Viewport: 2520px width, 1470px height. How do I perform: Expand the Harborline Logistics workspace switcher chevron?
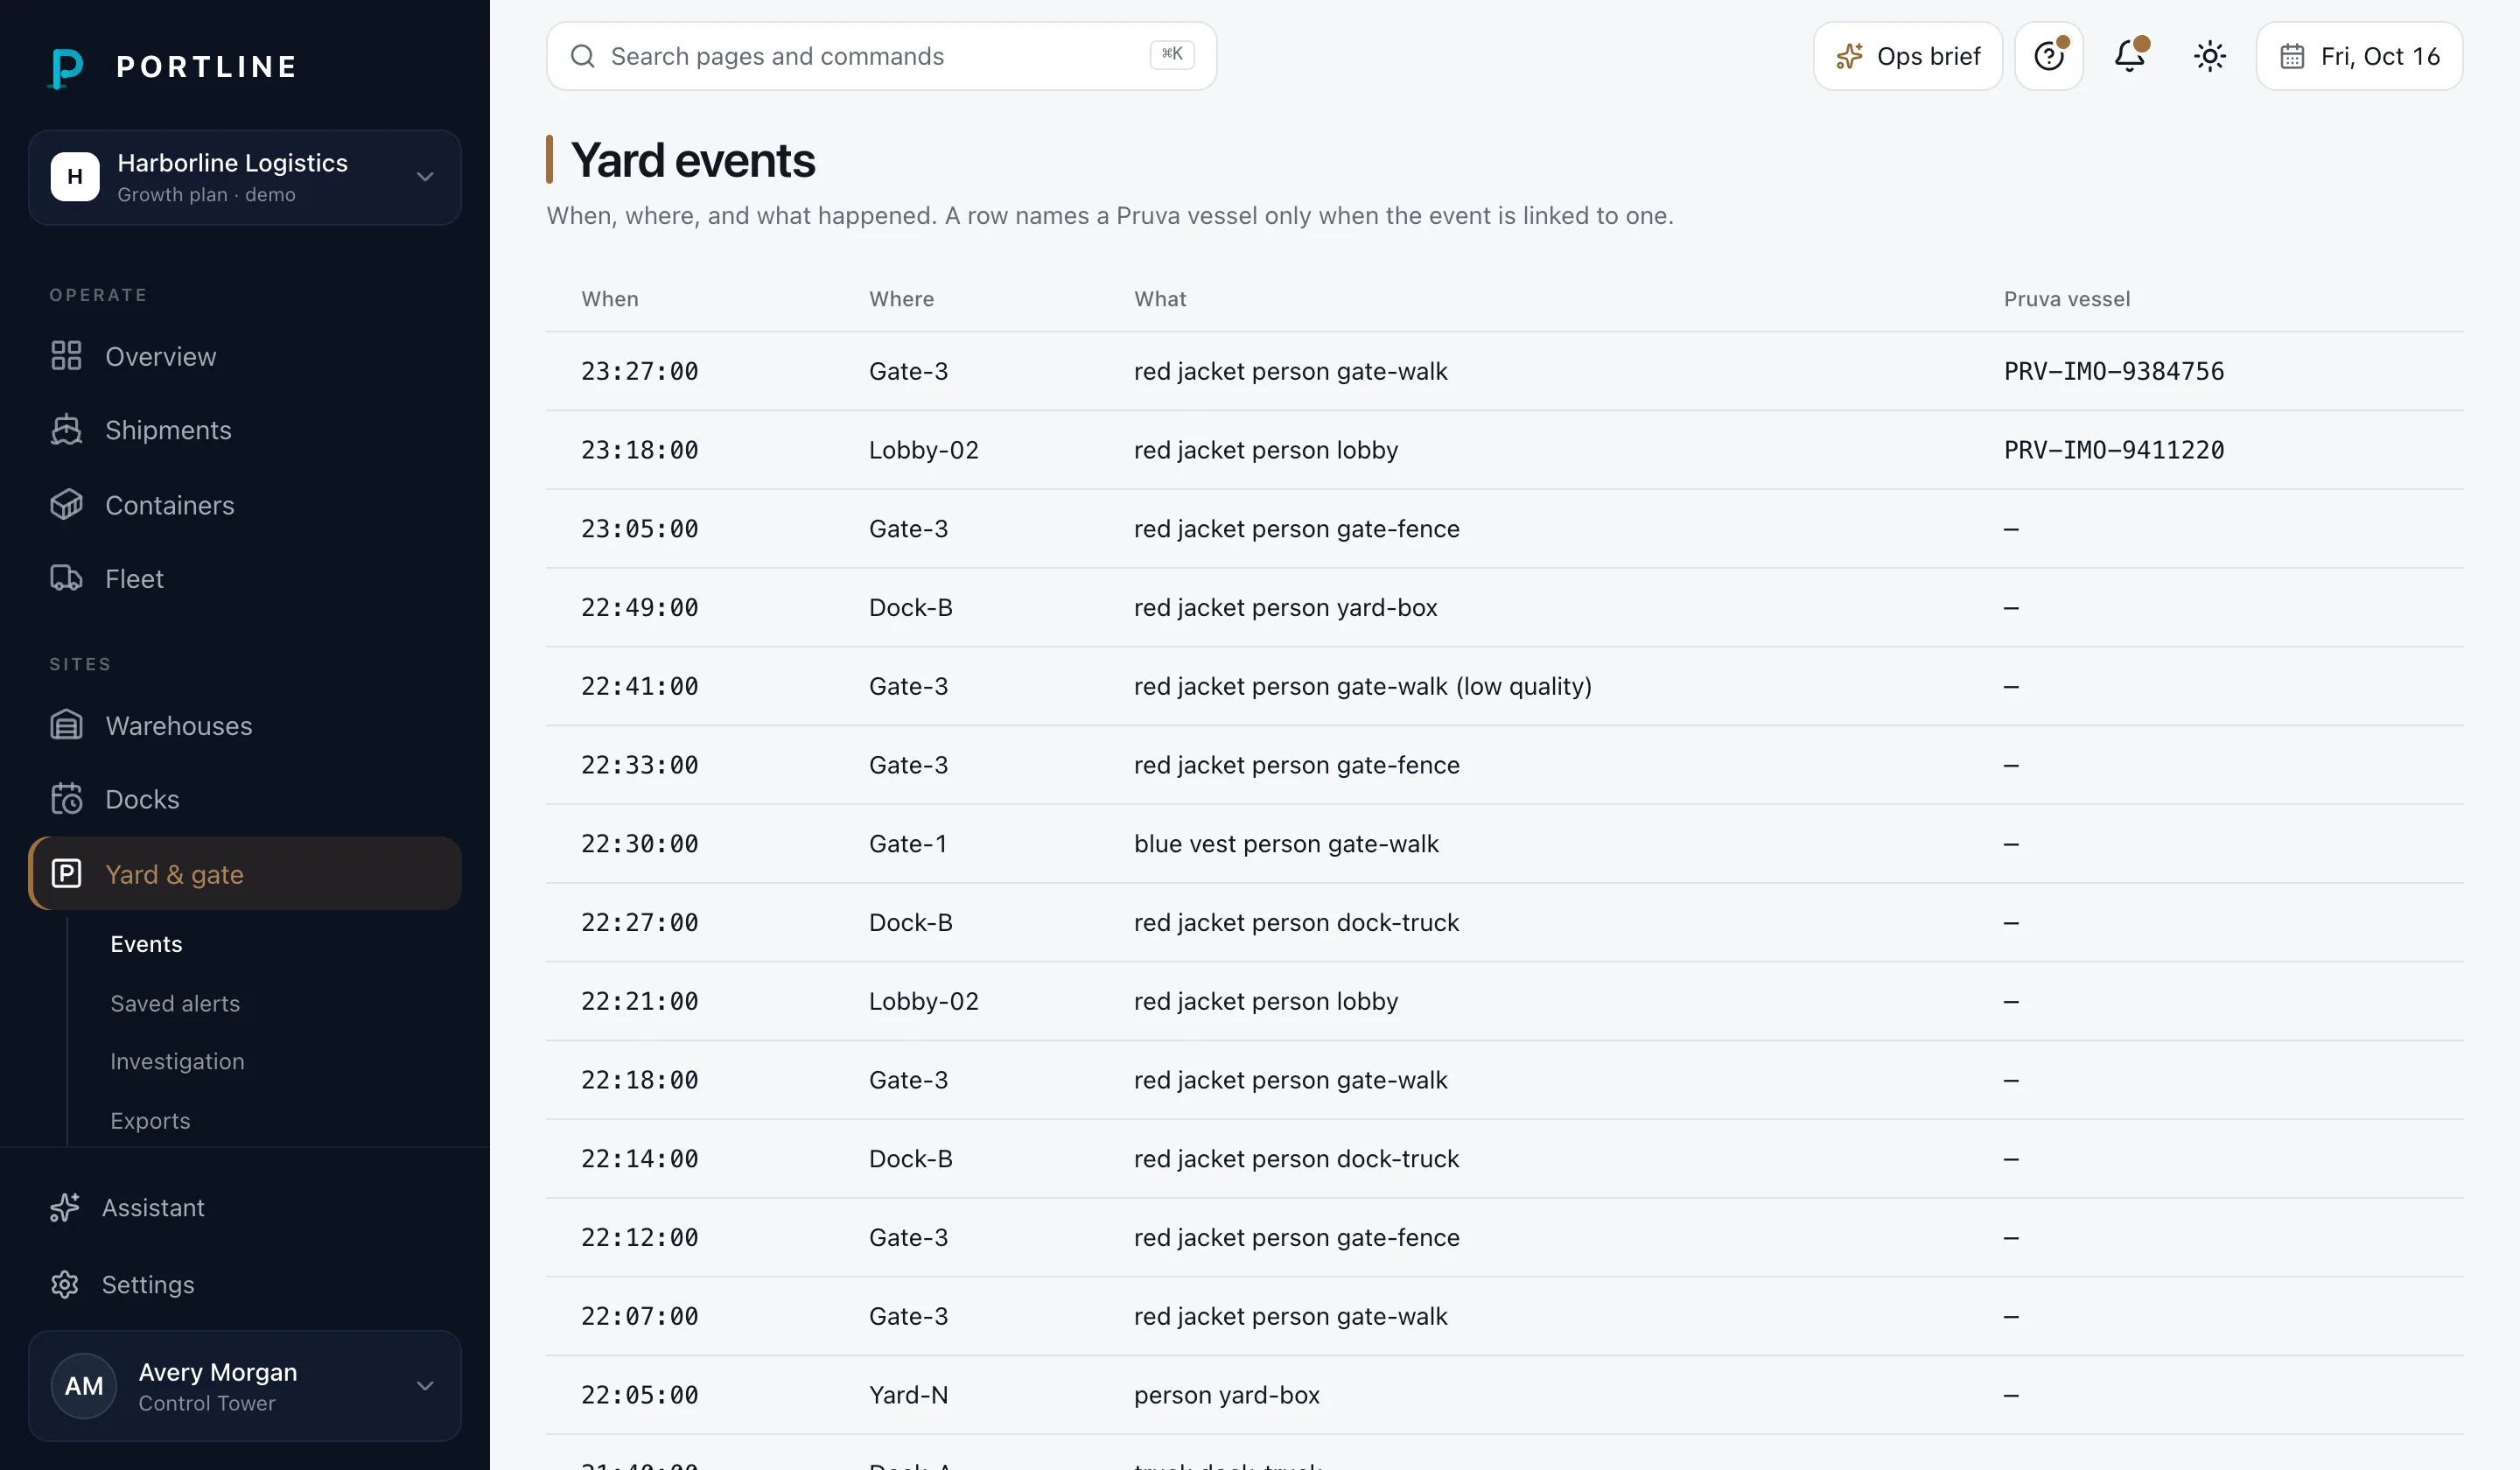(x=425, y=177)
